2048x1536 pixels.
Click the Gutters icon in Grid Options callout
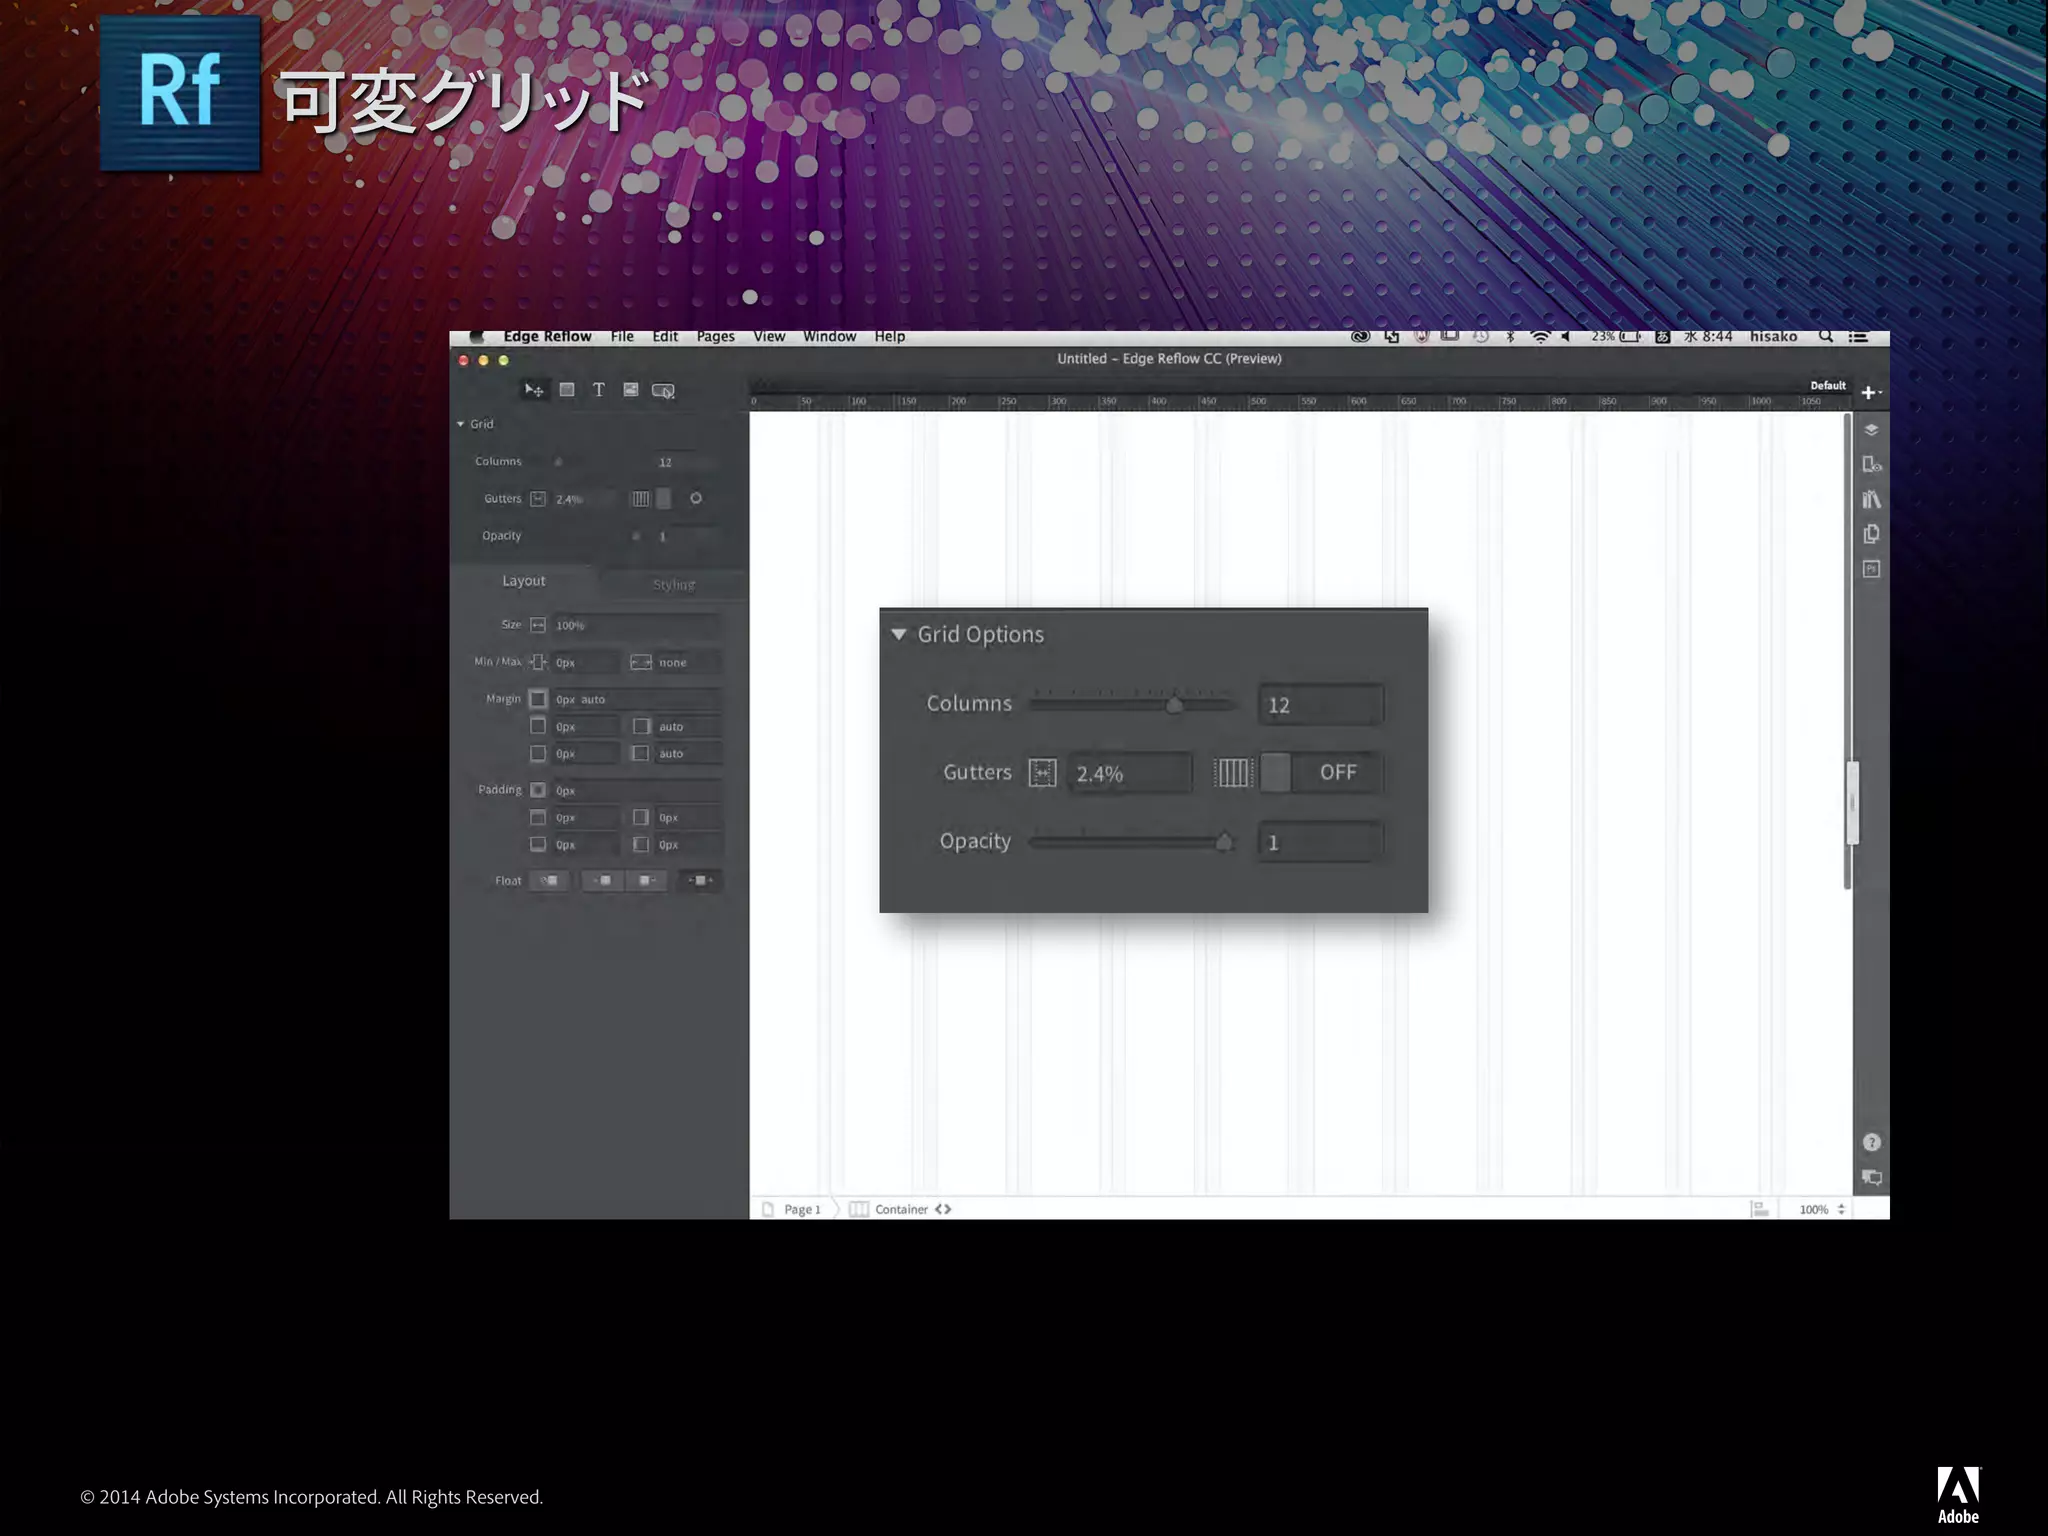click(x=1042, y=773)
